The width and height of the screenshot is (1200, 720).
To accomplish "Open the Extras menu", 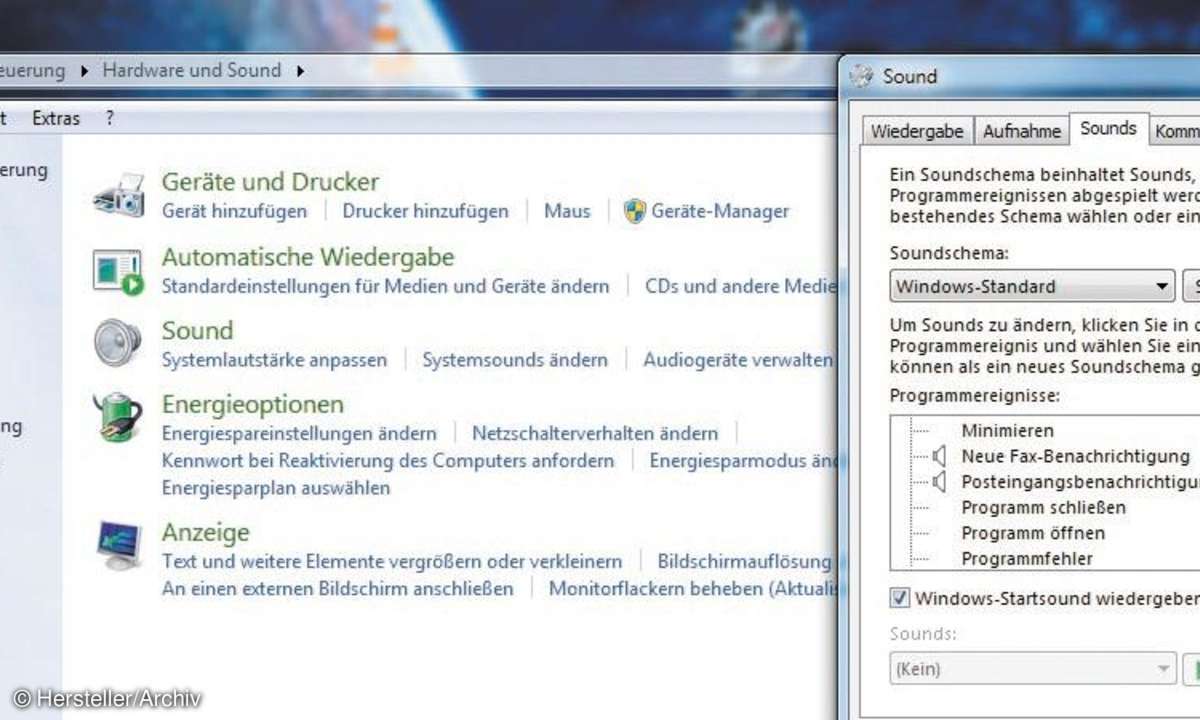I will [x=56, y=118].
